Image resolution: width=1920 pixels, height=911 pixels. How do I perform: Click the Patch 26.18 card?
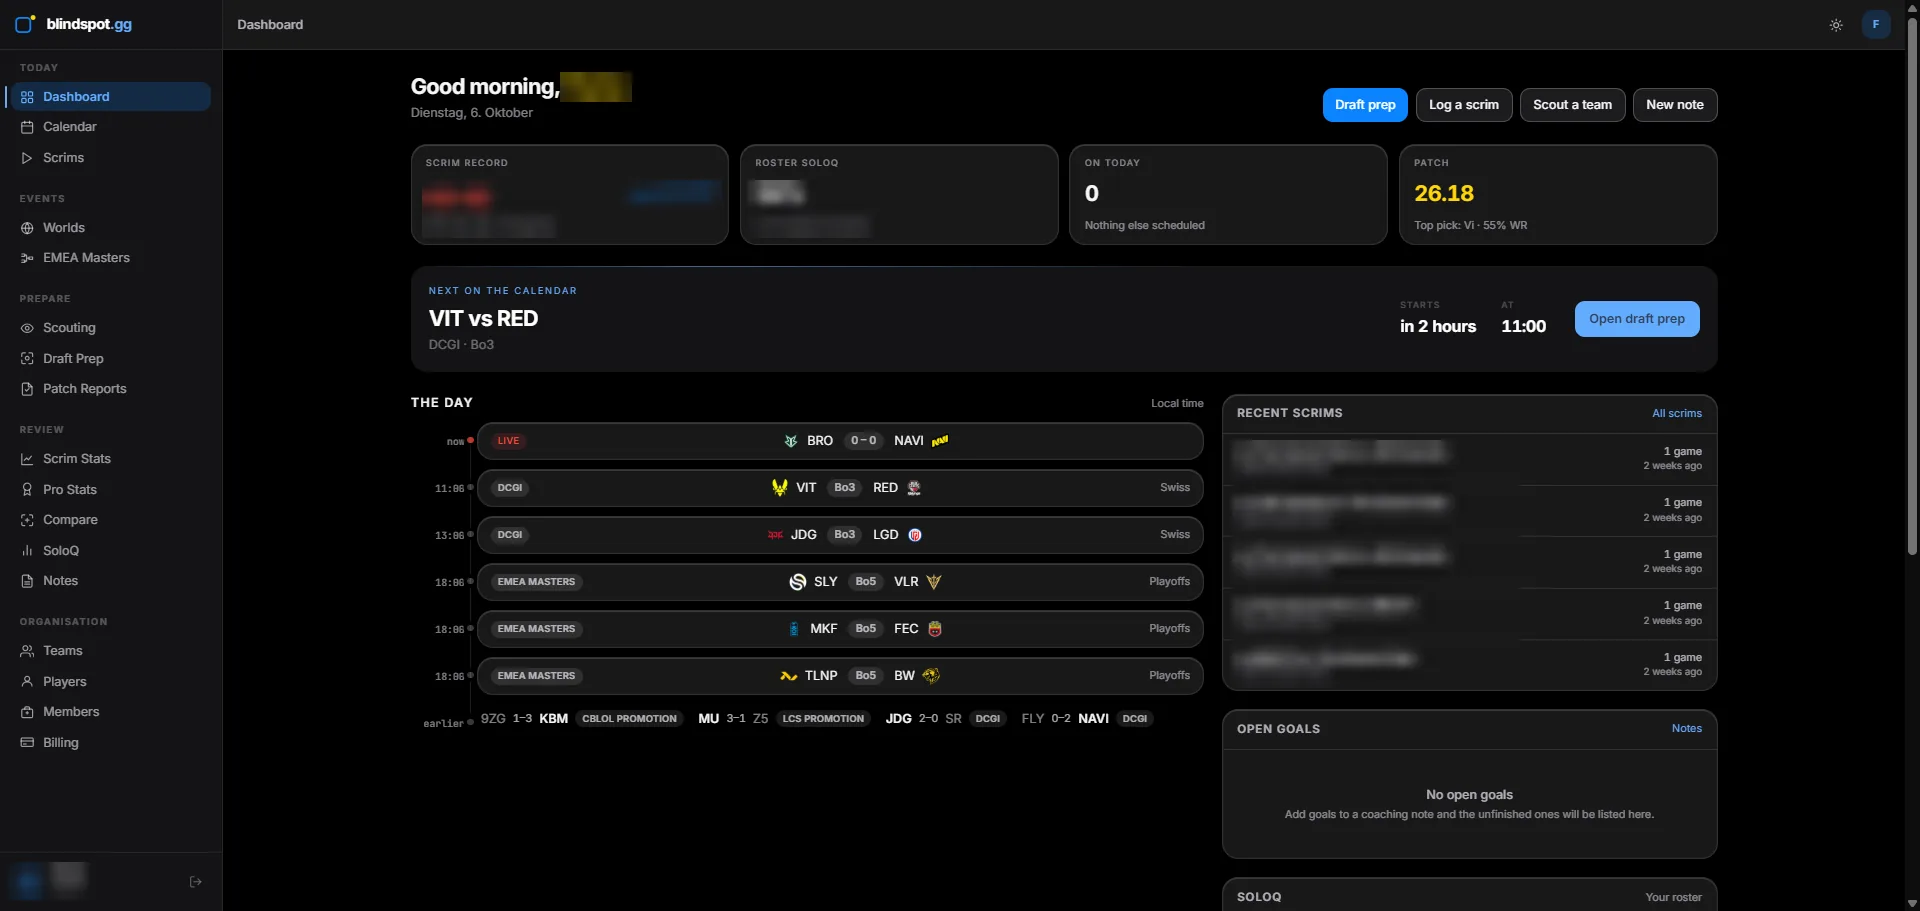(1558, 195)
